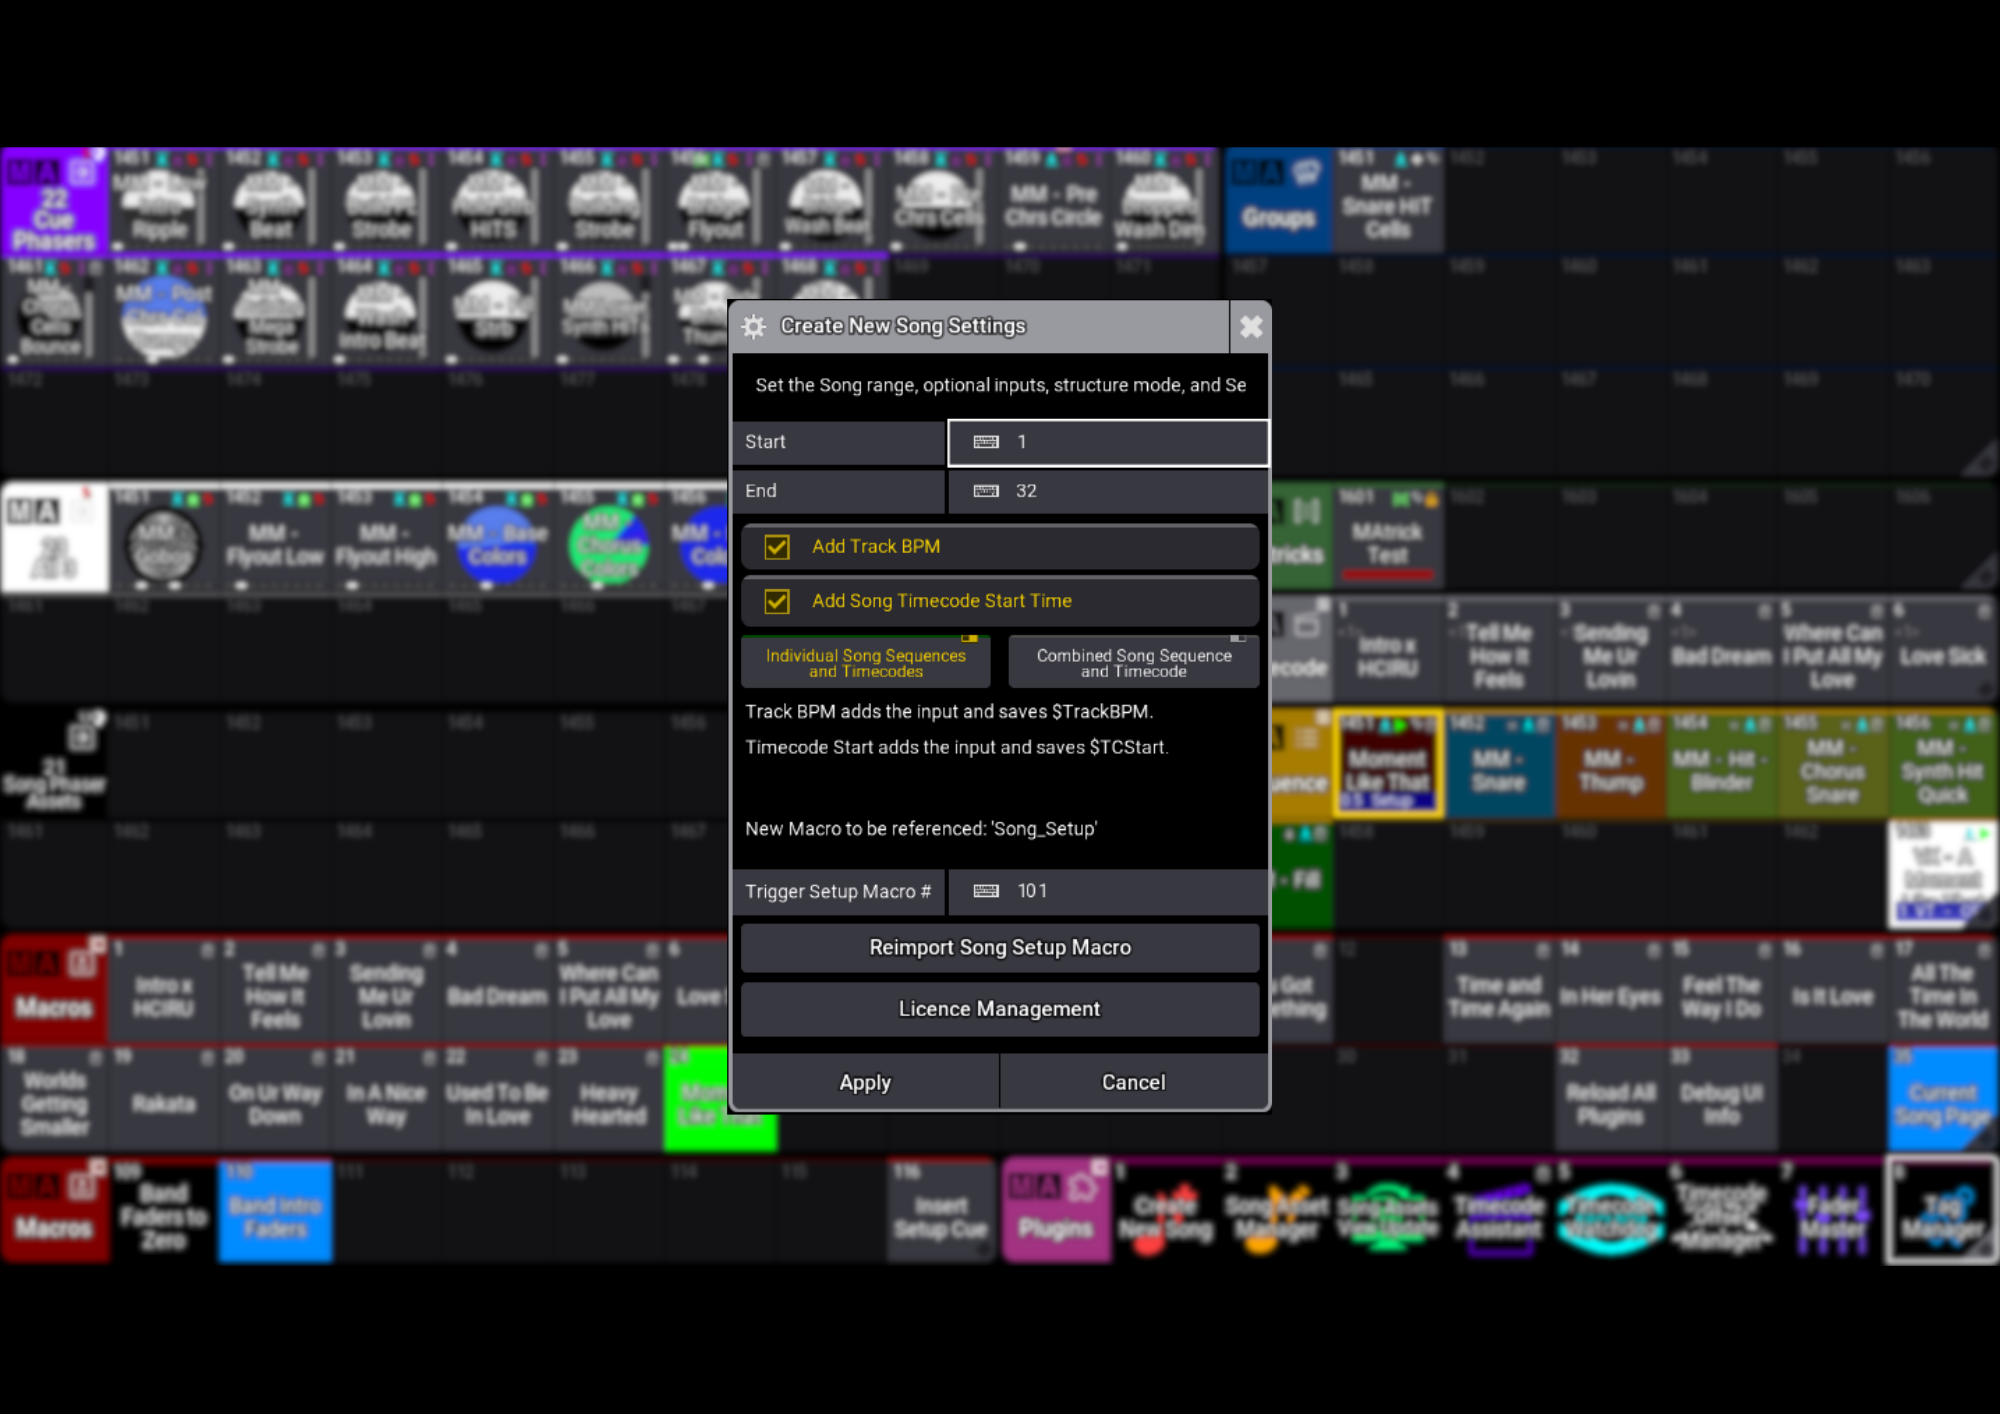2000x1414 pixels.
Task: Click the gear icon in Create New Song Settings title
Action: click(754, 327)
